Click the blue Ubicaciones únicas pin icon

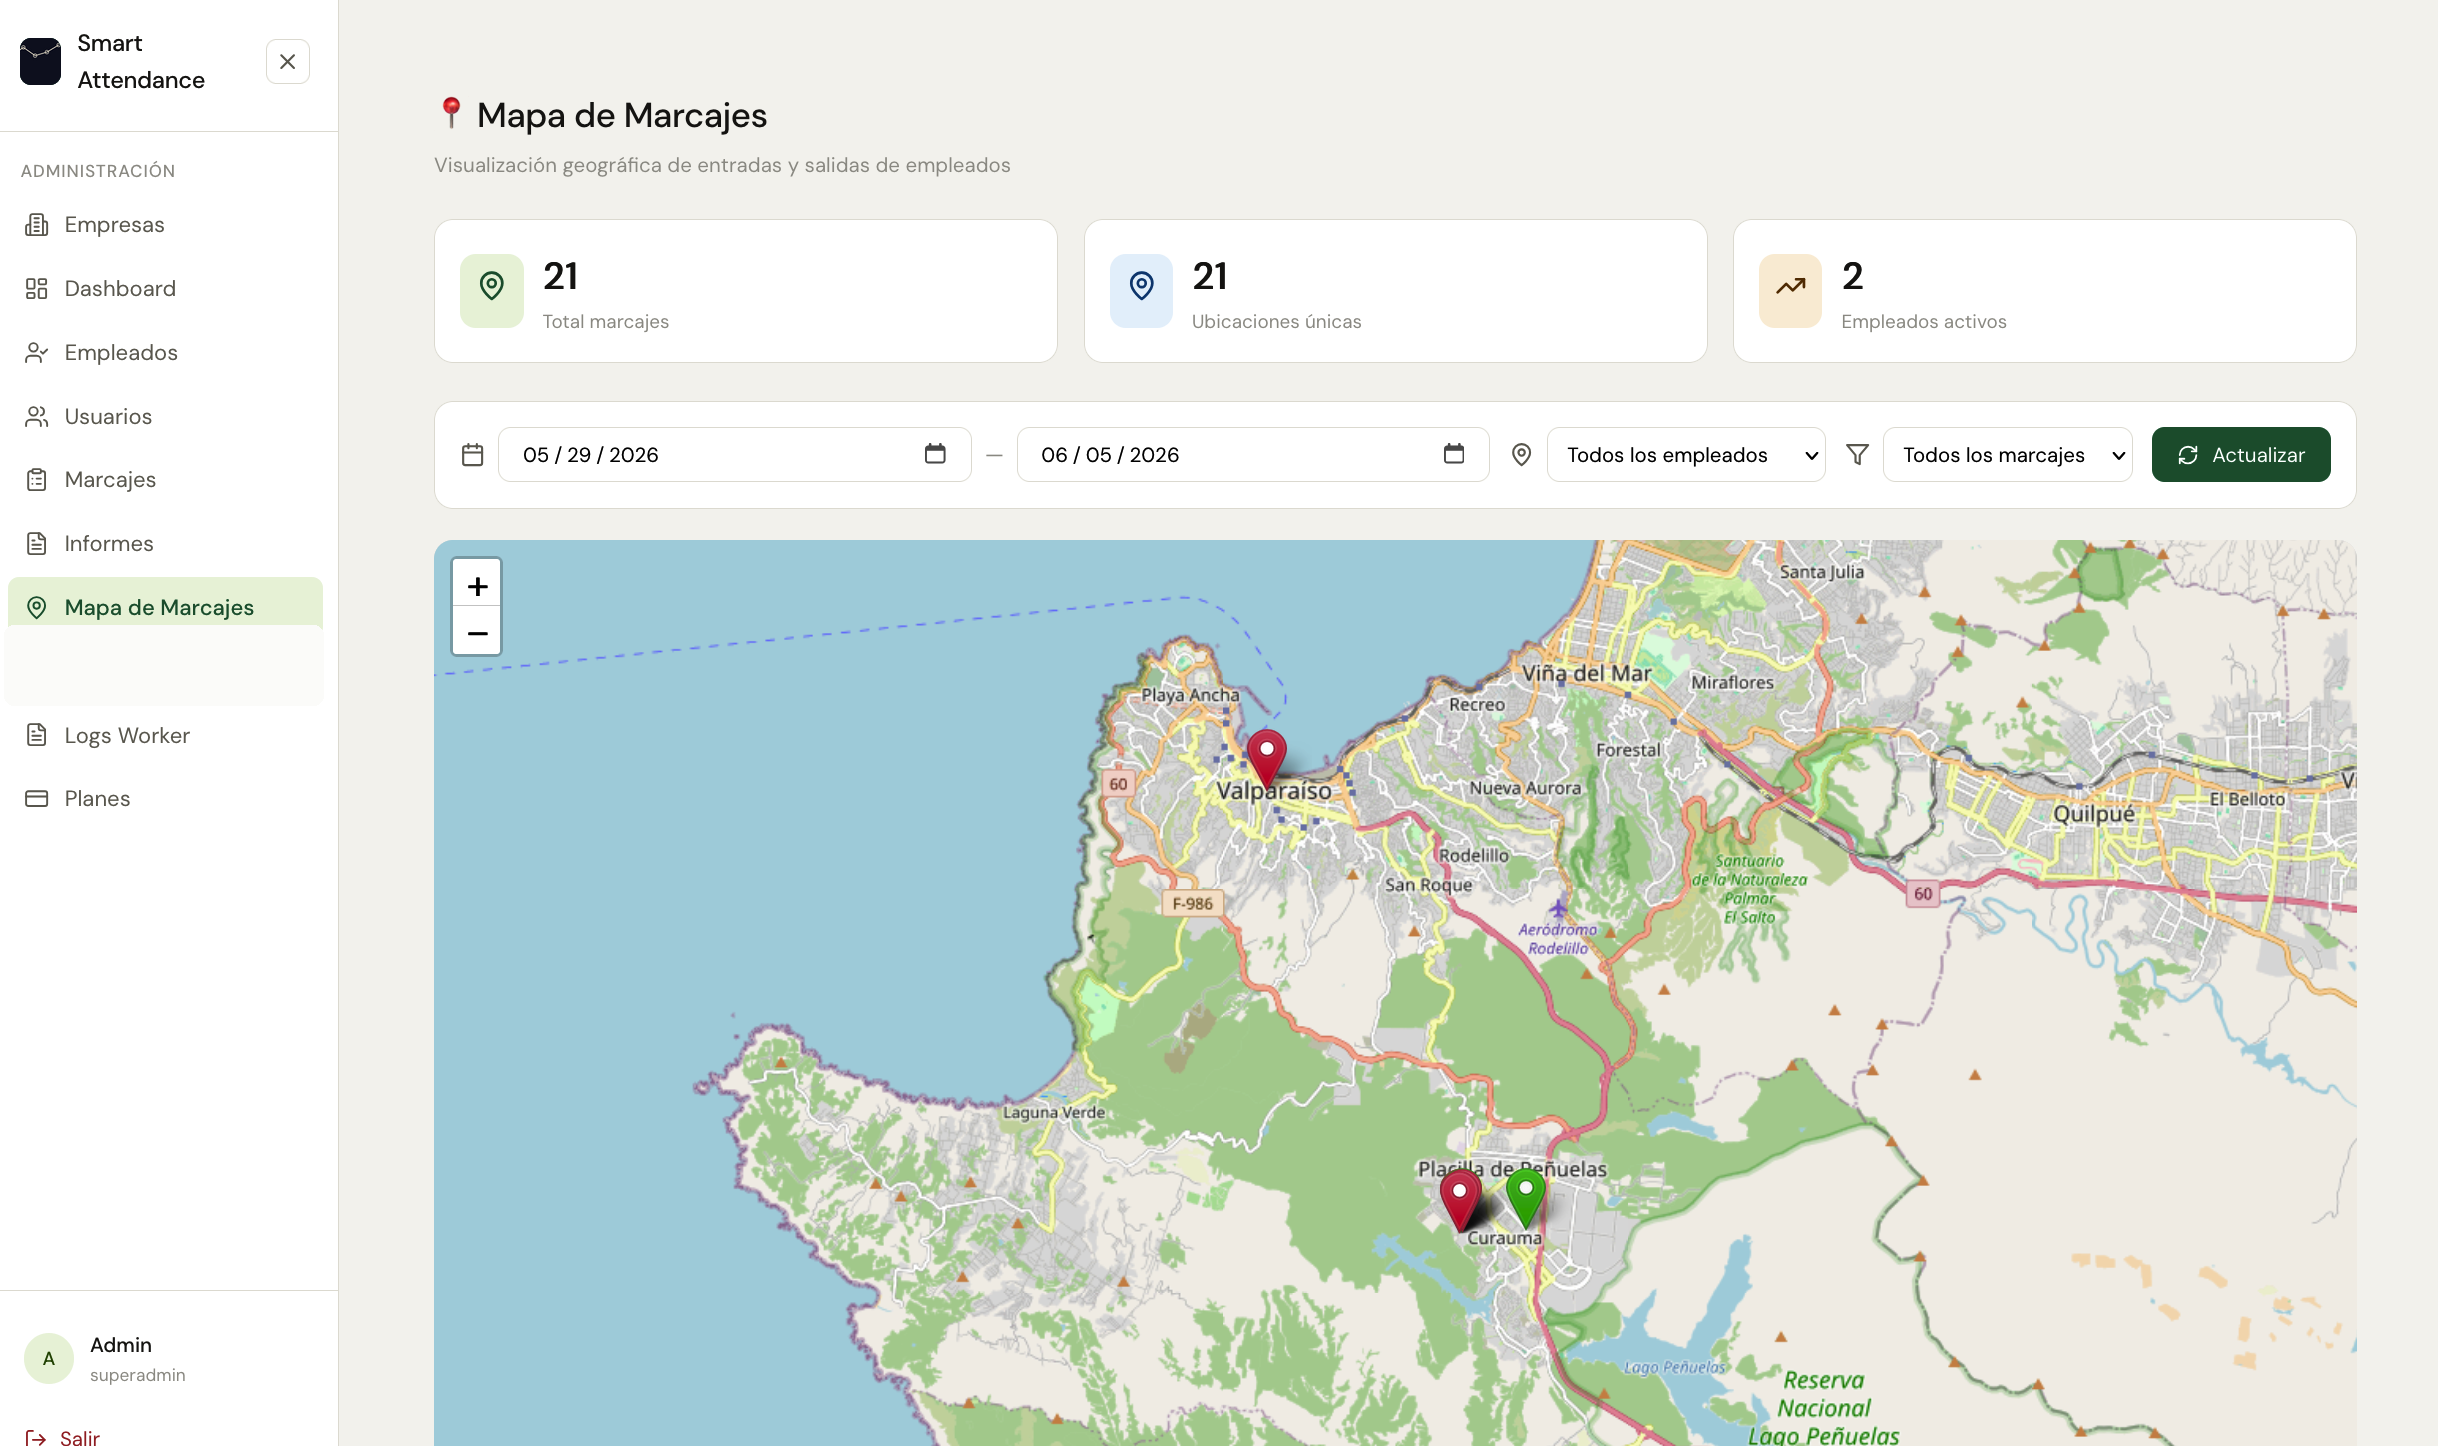[x=1141, y=291]
